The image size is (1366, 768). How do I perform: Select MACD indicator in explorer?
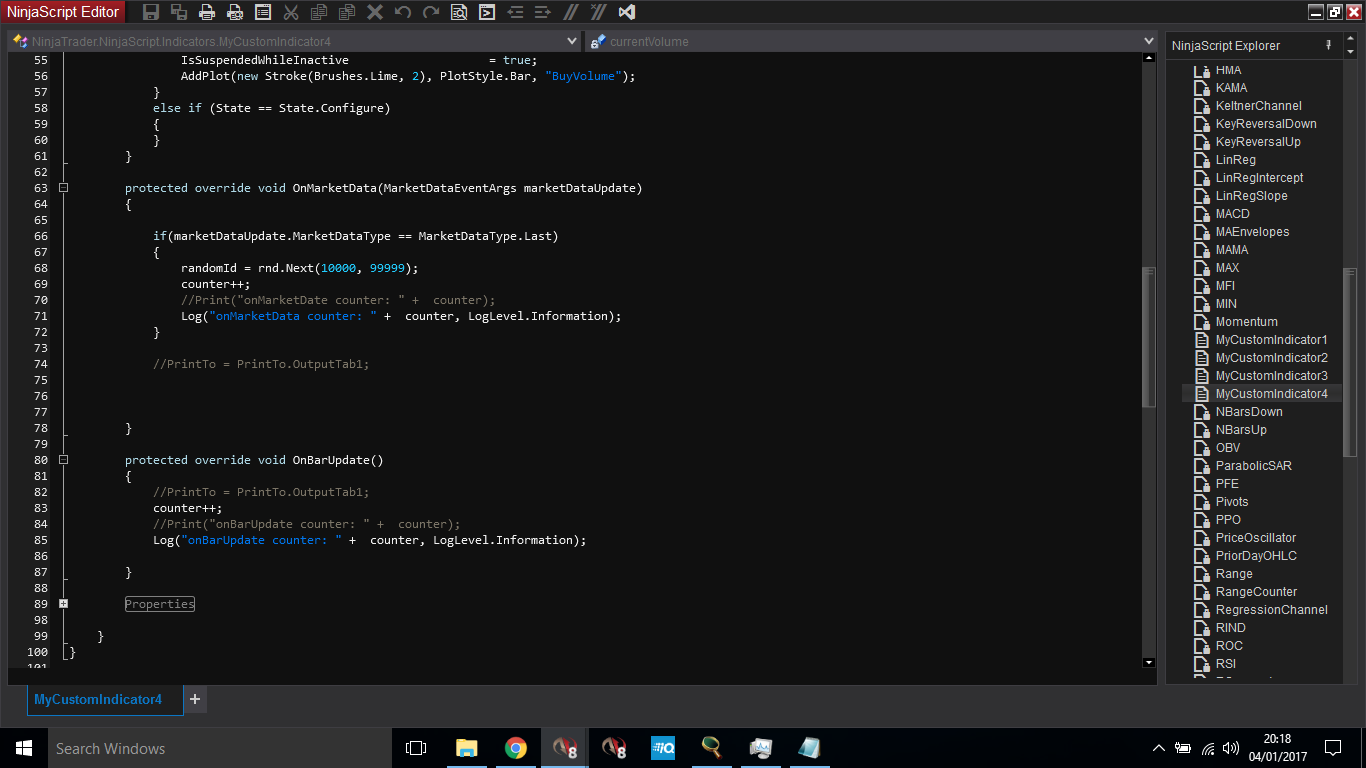pos(1232,214)
